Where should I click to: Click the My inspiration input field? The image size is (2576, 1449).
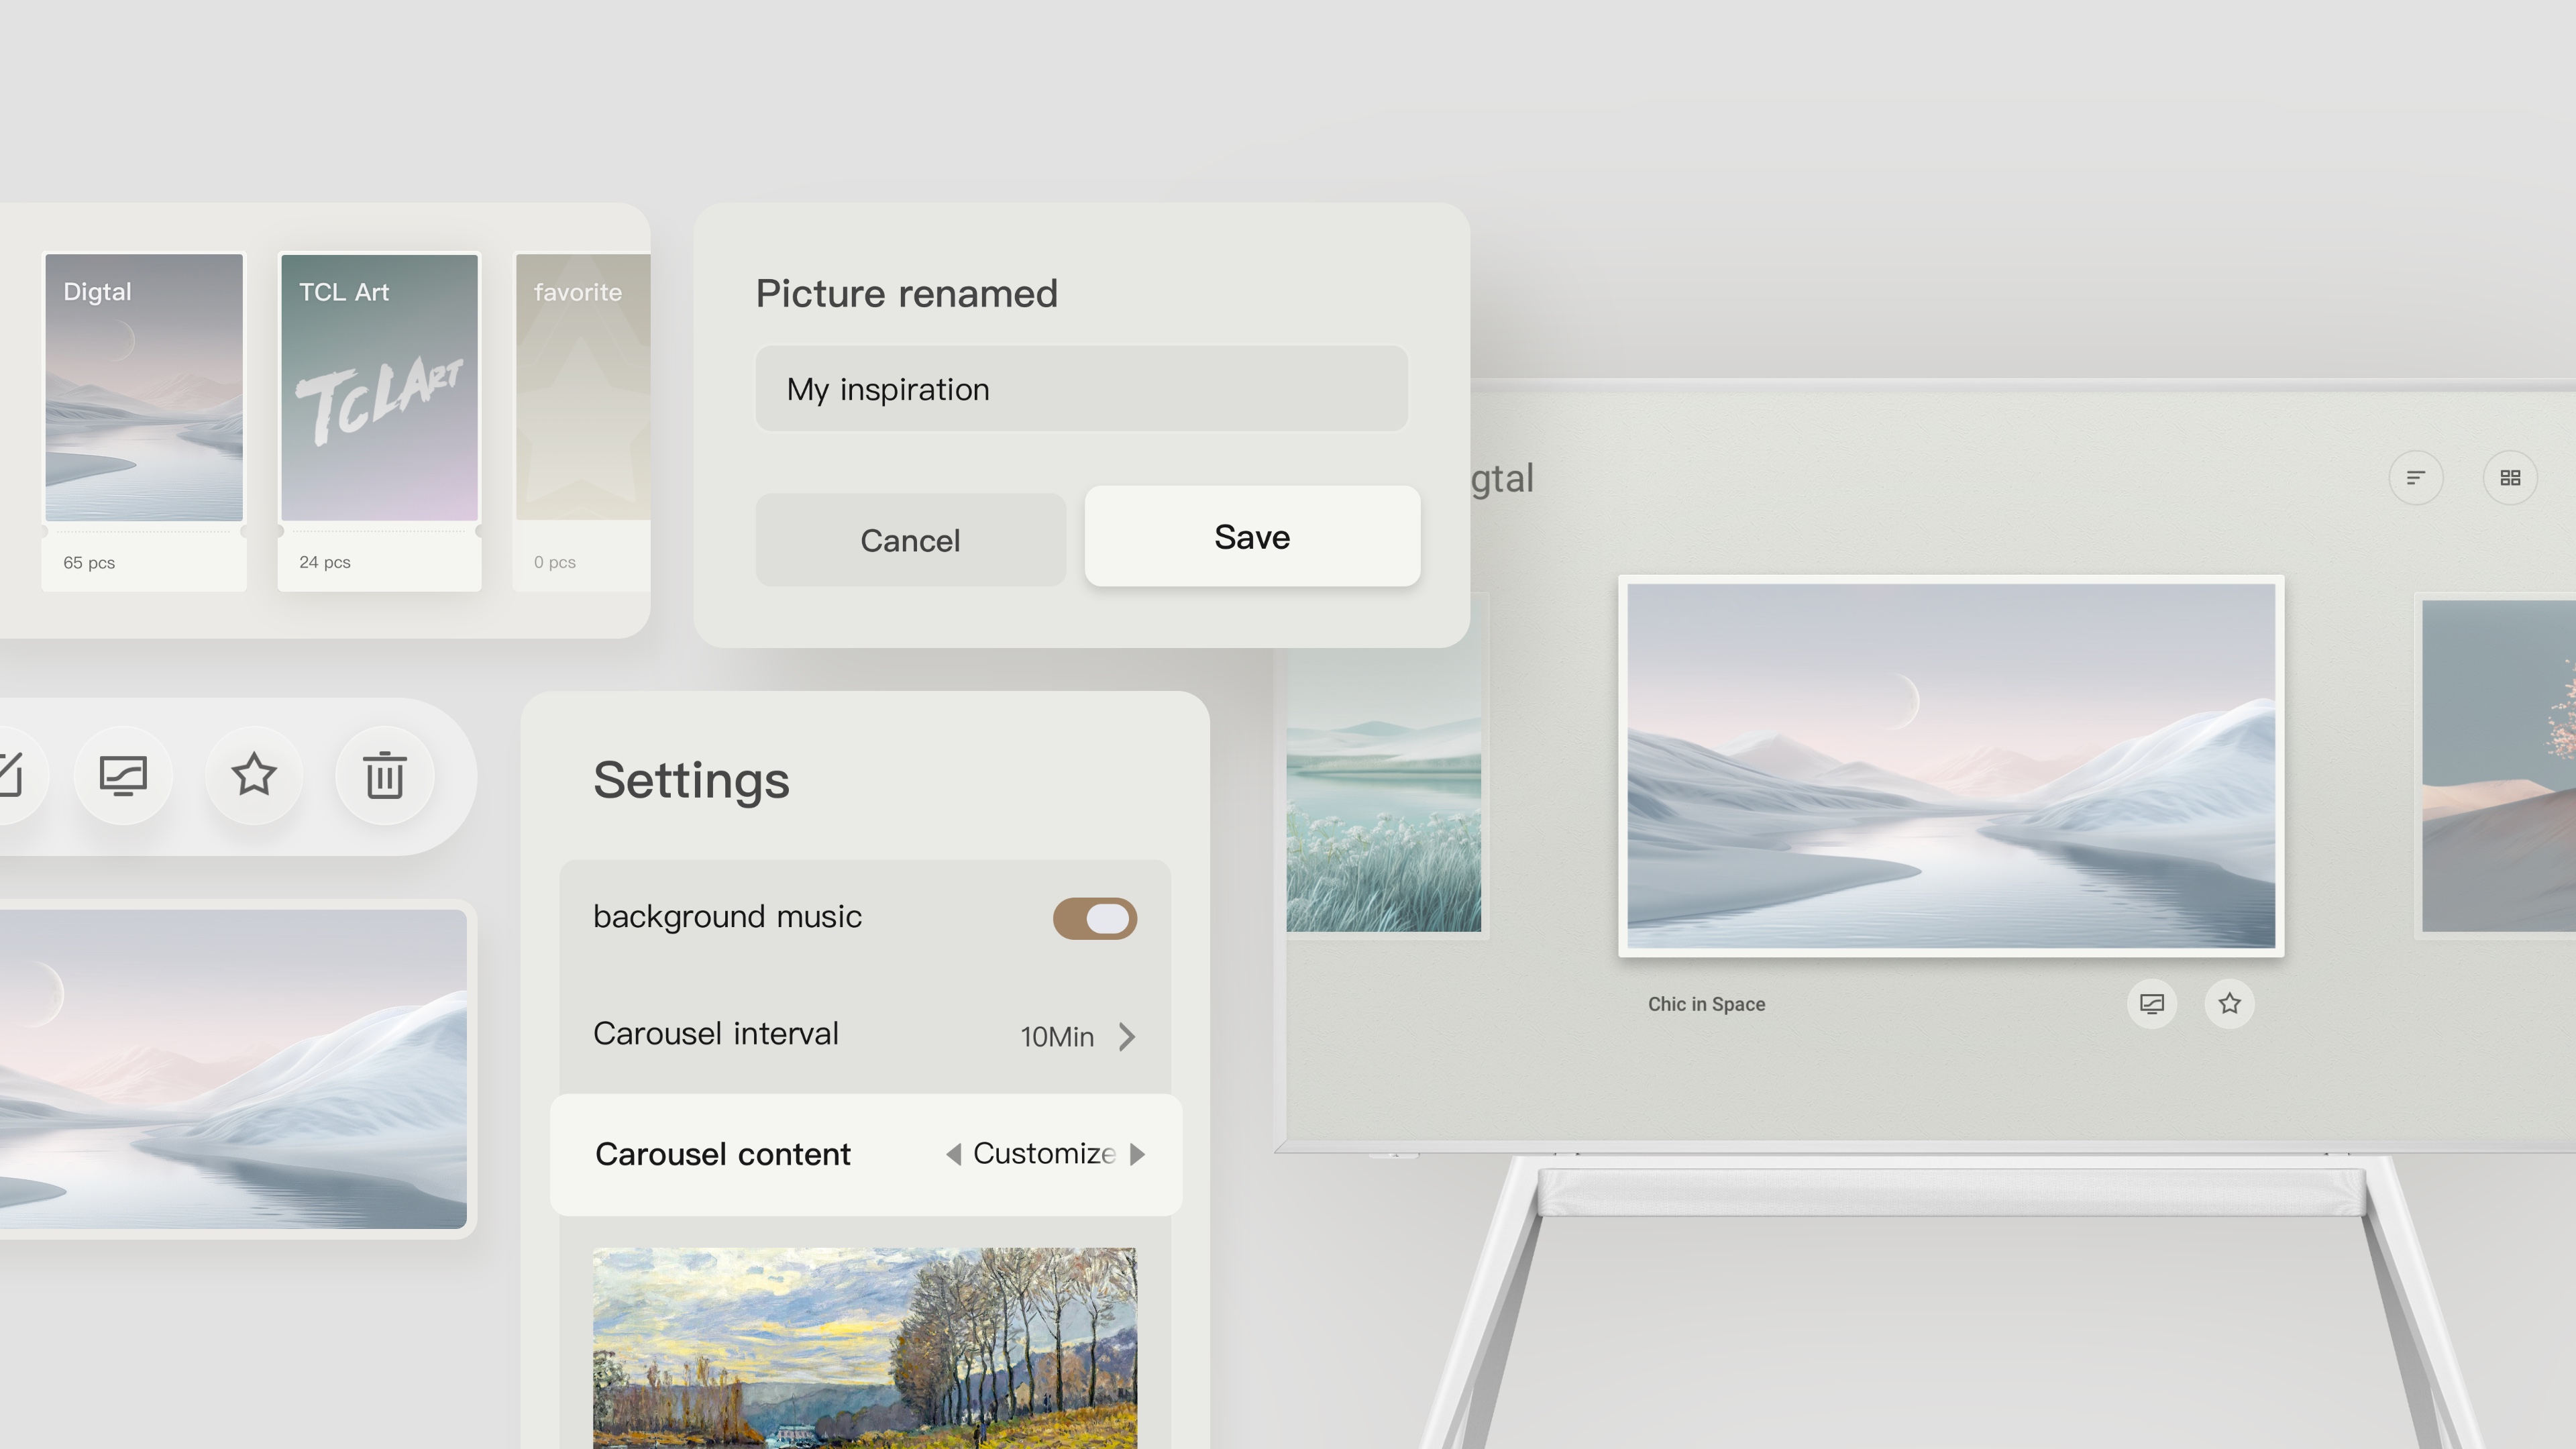coord(1081,388)
